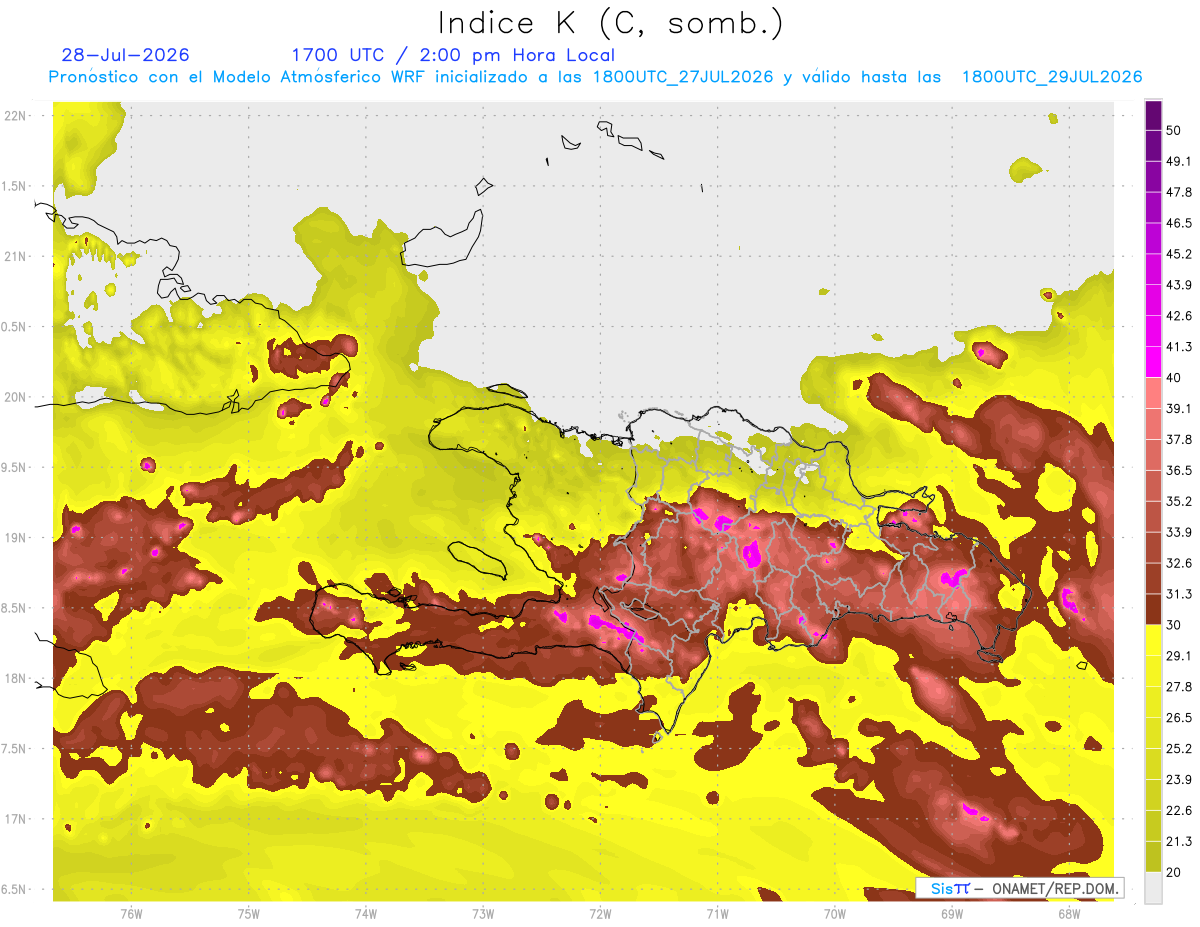Select the '43.9' legend value

(x=1179, y=286)
